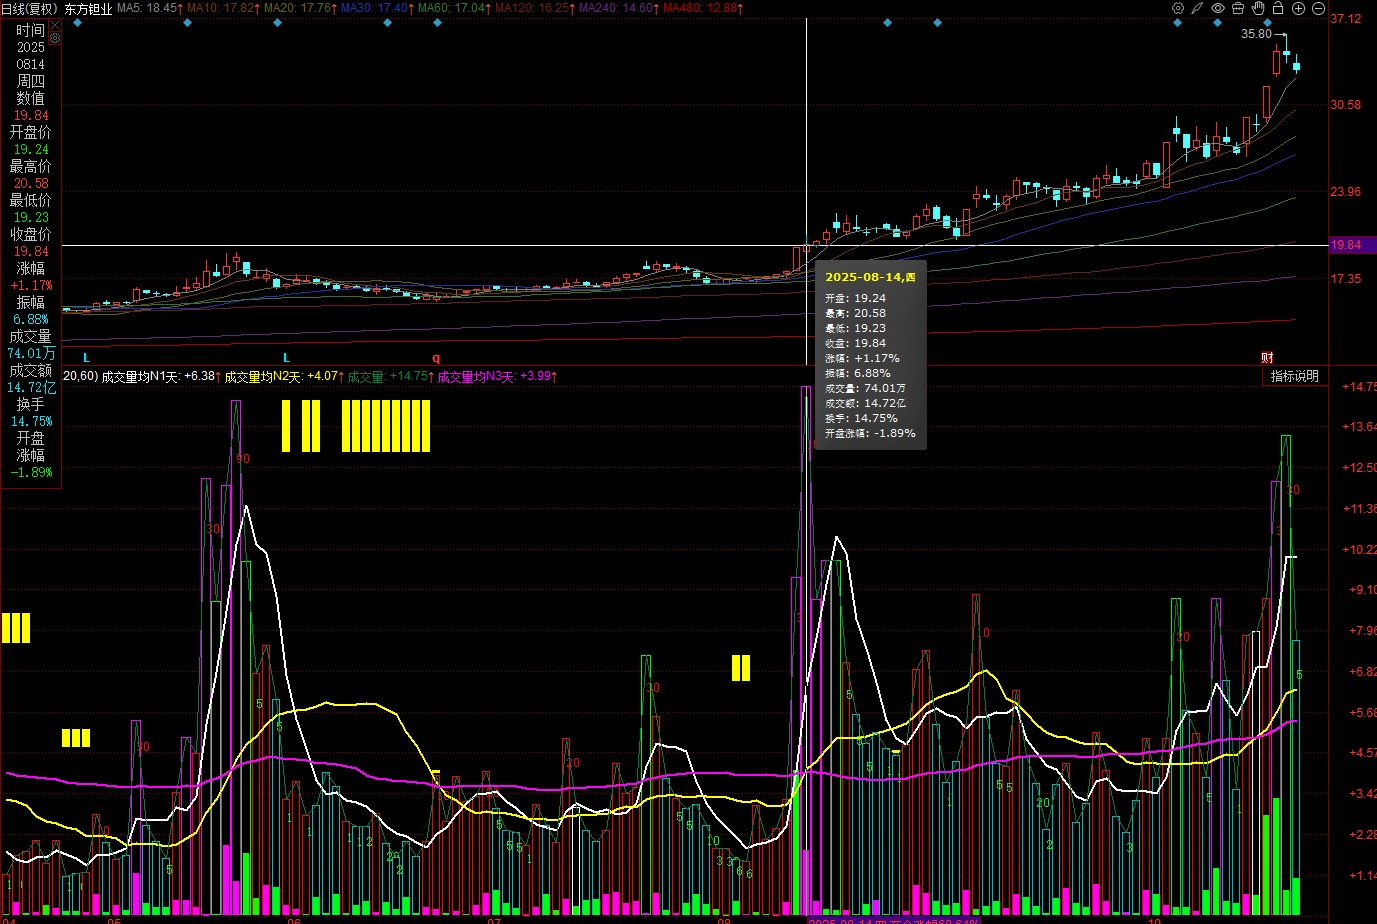Screen dimensions: 1377x924
Task: Select the MA60 moving average label
Action: coord(453,8)
